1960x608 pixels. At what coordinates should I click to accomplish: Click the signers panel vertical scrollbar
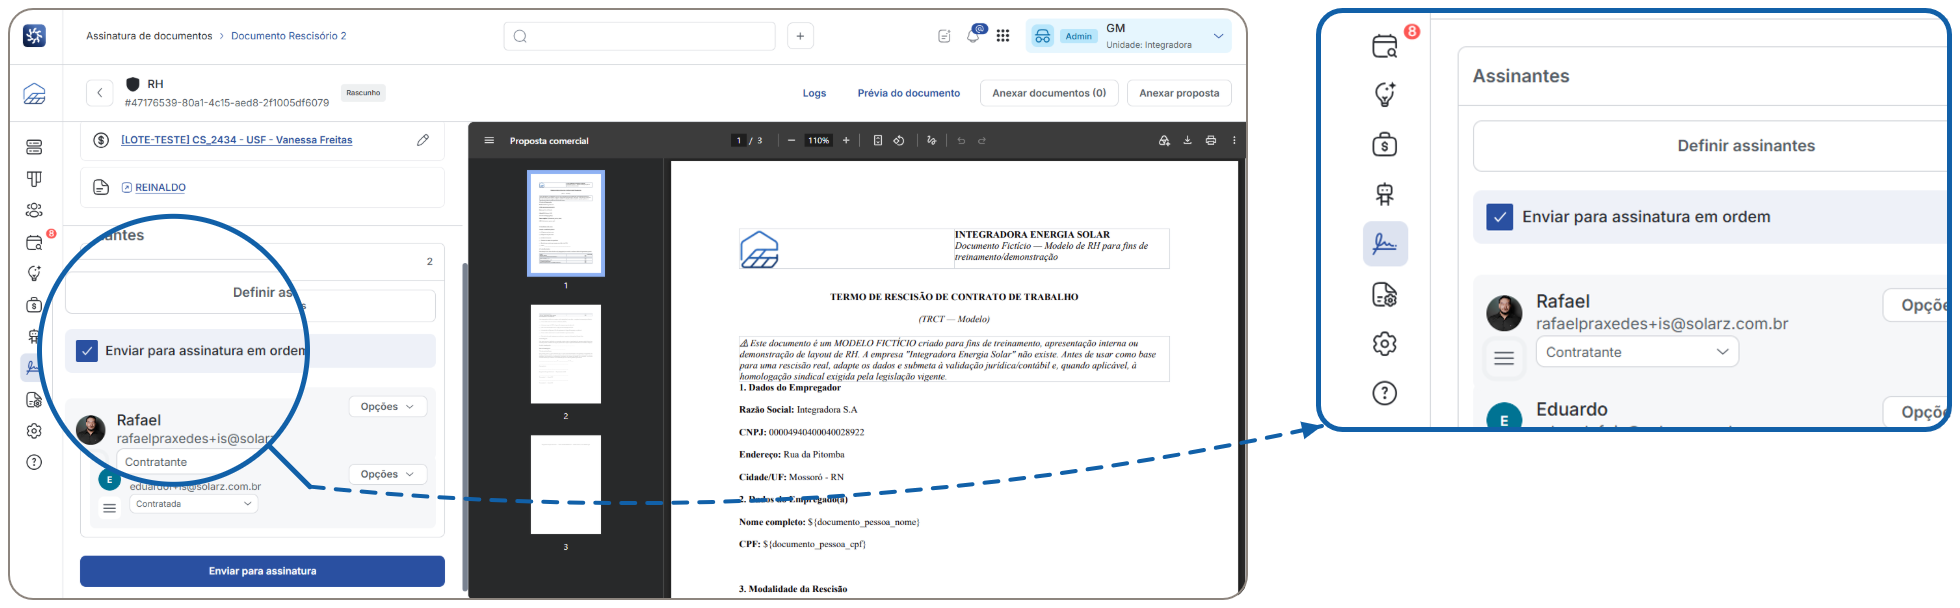(464, 425)
